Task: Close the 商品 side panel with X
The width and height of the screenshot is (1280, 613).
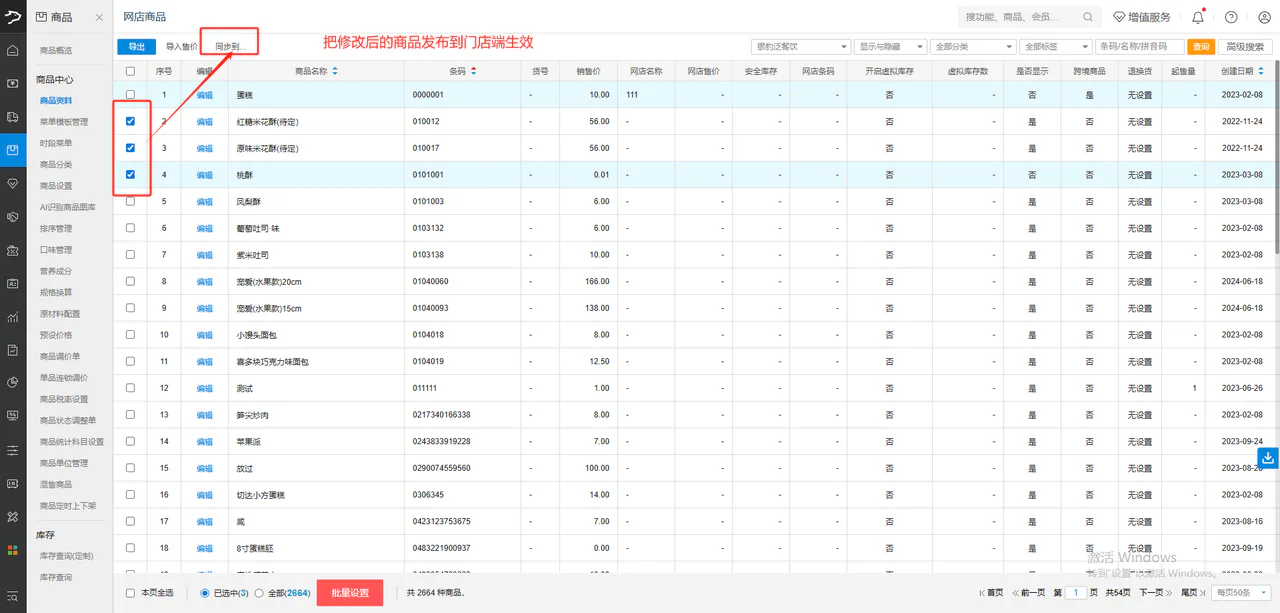Action: coord(99,18)
